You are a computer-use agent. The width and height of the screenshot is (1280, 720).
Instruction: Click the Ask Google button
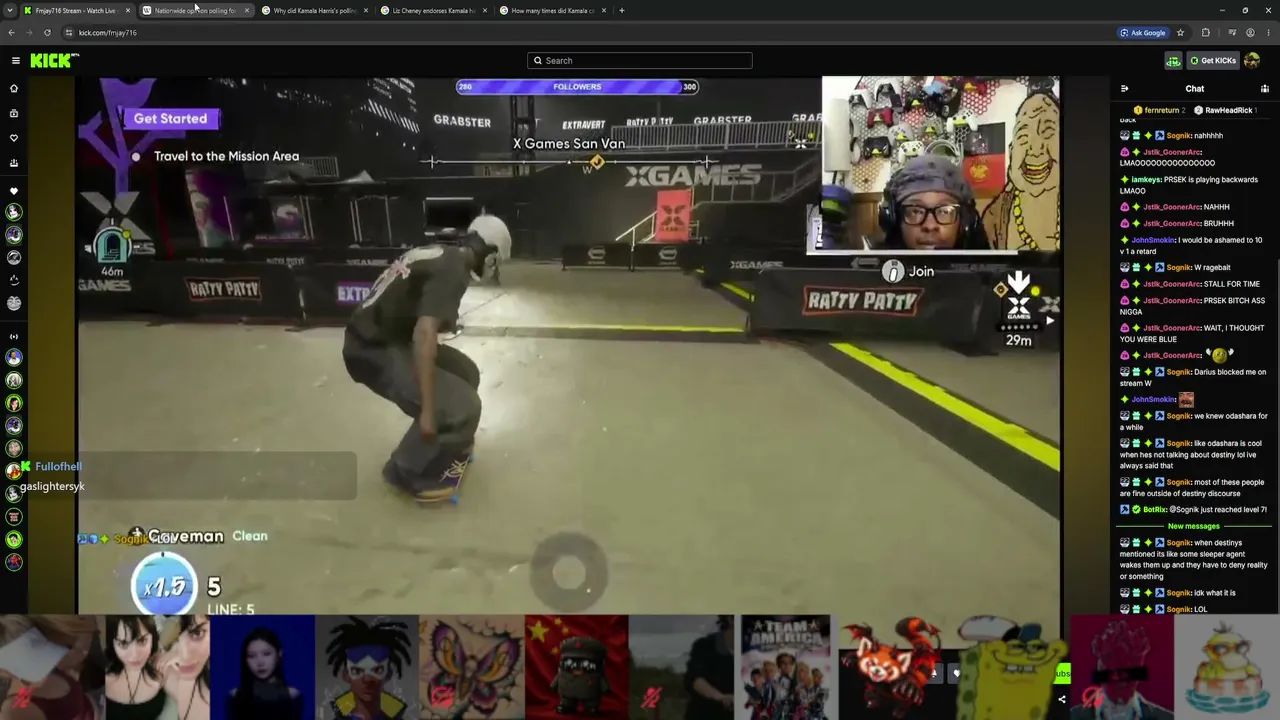click(x=1143, y=33)
